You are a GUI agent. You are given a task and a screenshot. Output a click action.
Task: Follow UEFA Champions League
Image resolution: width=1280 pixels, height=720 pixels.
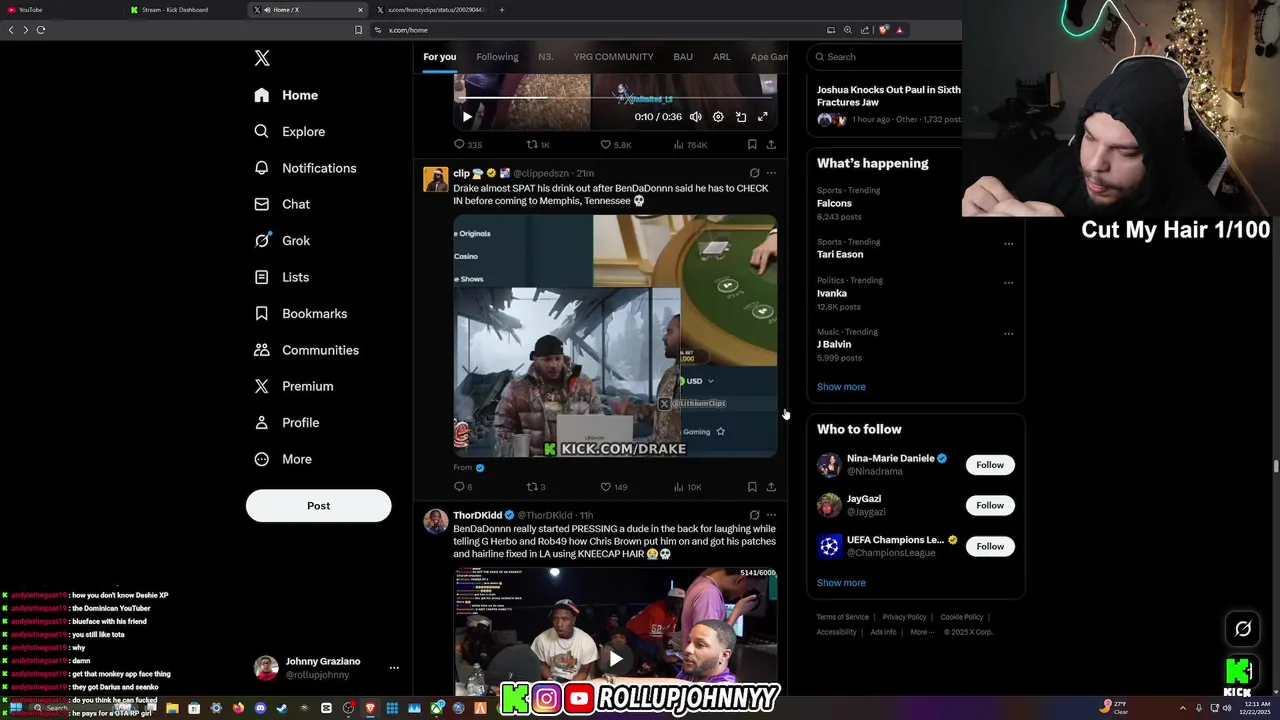pyautogui.click(x=990, y=546)
